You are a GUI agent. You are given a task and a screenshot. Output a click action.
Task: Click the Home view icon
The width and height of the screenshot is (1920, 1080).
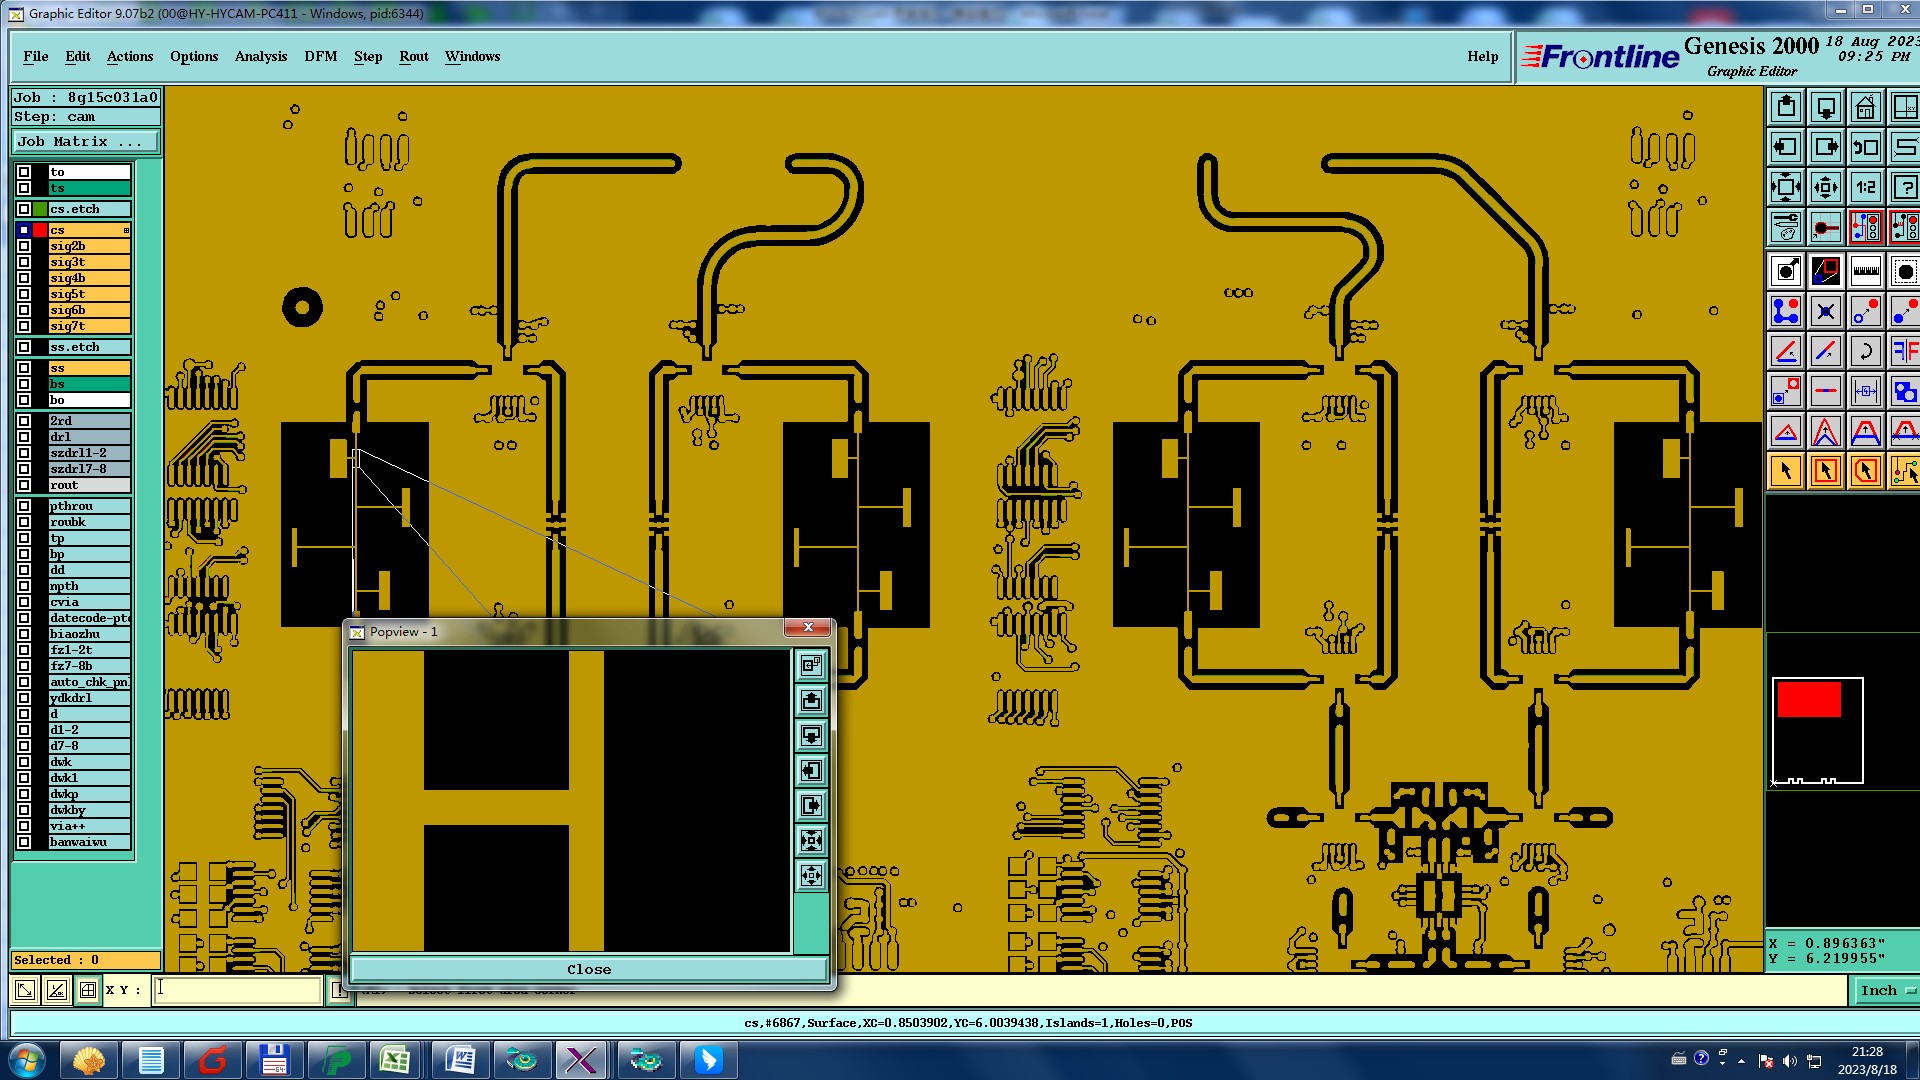pos(1865,107)
